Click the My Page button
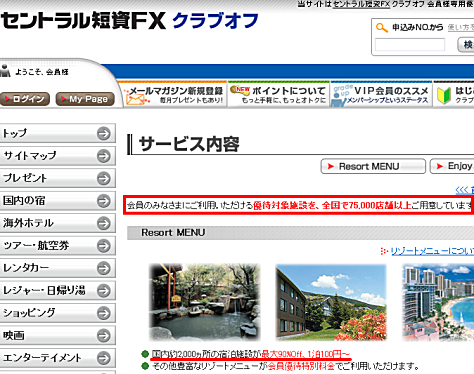The image size is (474, 374). pyautogui.click(x=85, y=99)
